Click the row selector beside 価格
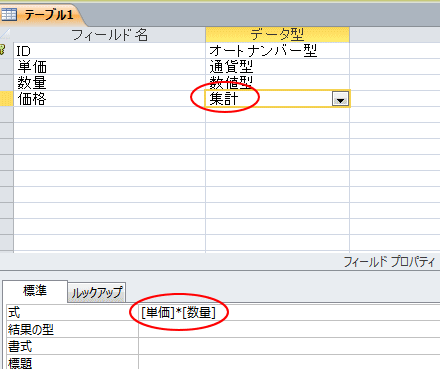The width and height of the screenshot is (440, 369). pos(6,99)
